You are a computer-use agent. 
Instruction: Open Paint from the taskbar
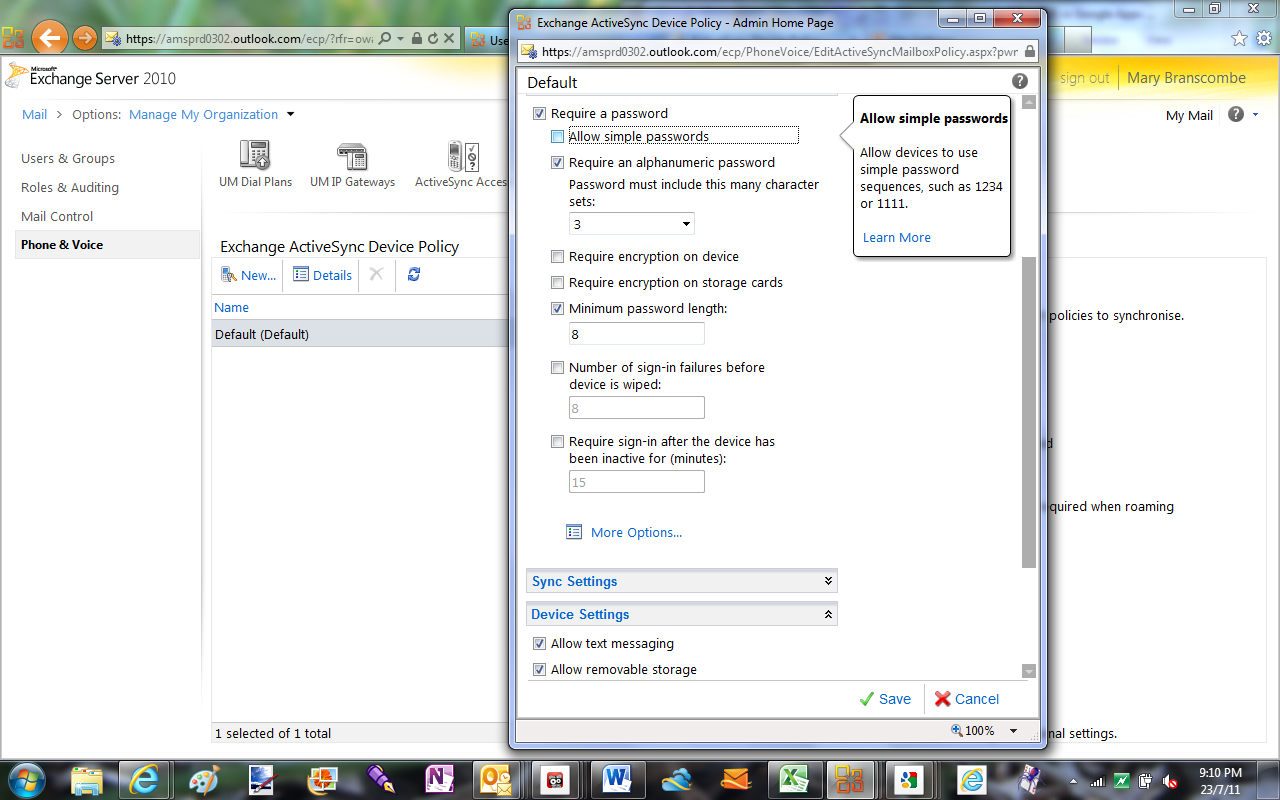click(x=203, y=779)
